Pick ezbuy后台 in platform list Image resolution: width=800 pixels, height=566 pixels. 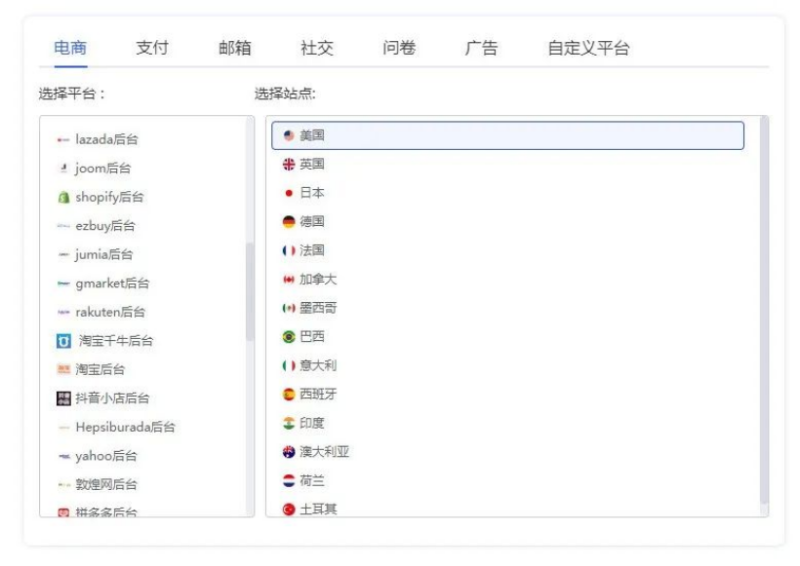coord(105,226)
